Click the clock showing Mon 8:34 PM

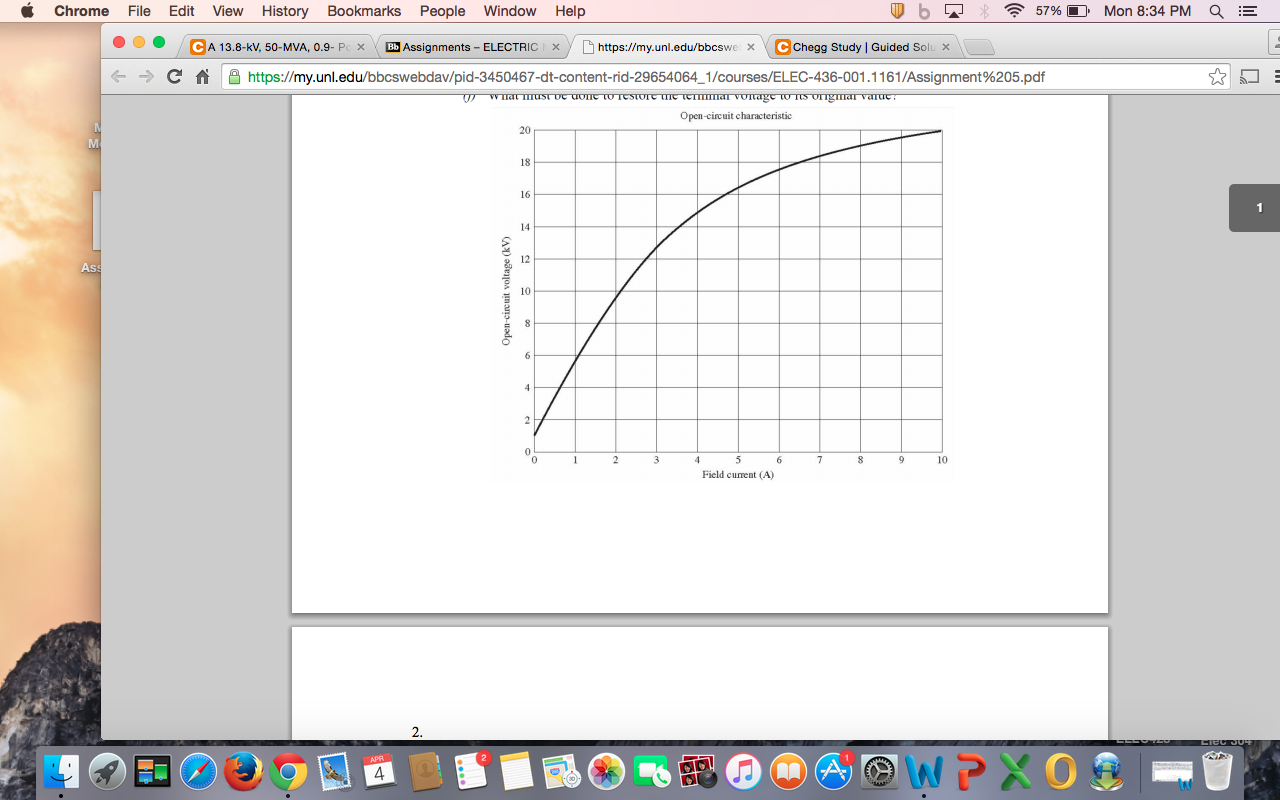click(x=1147, y=11)
